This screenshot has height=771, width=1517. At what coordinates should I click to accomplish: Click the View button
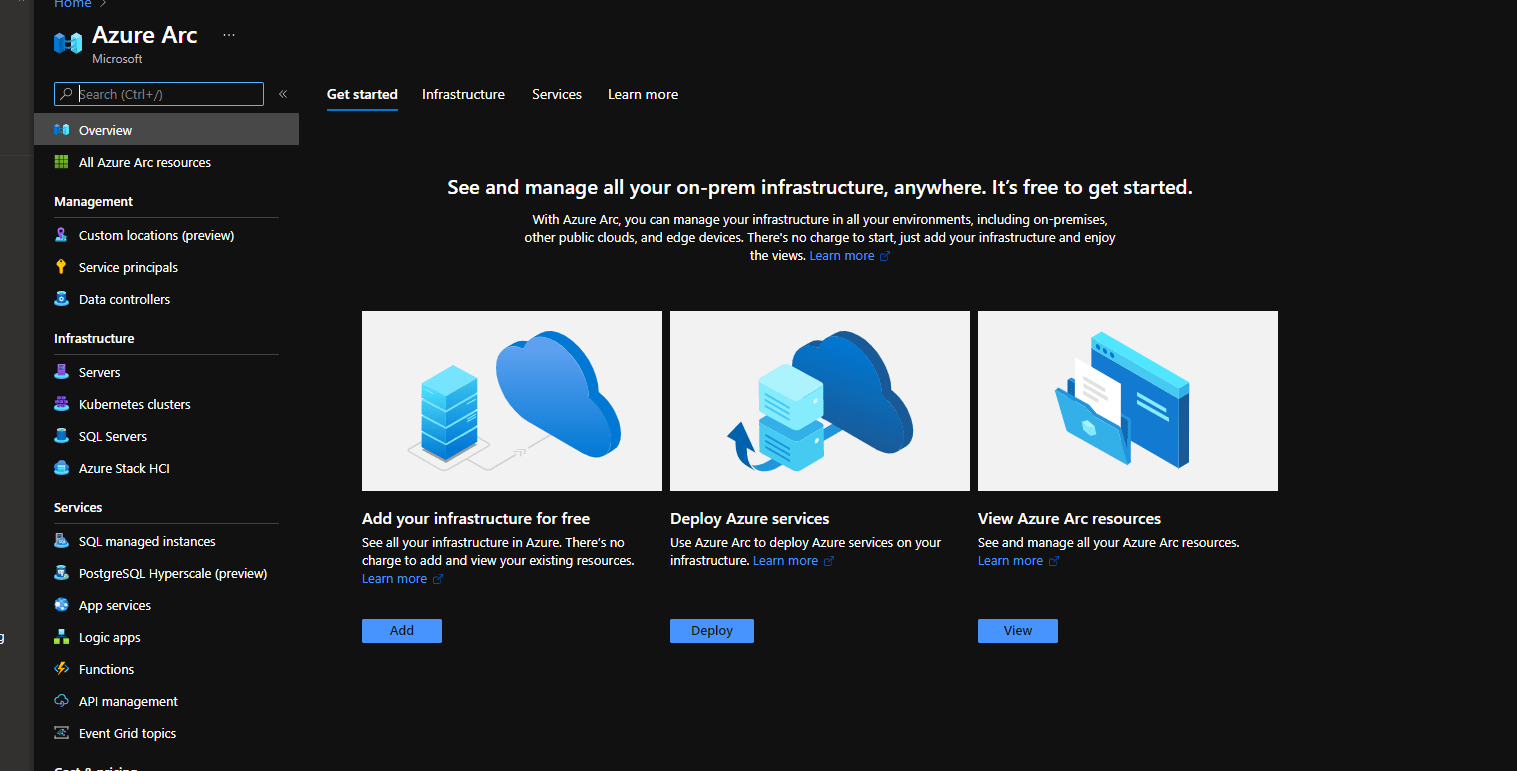[x=1017, y=631]
